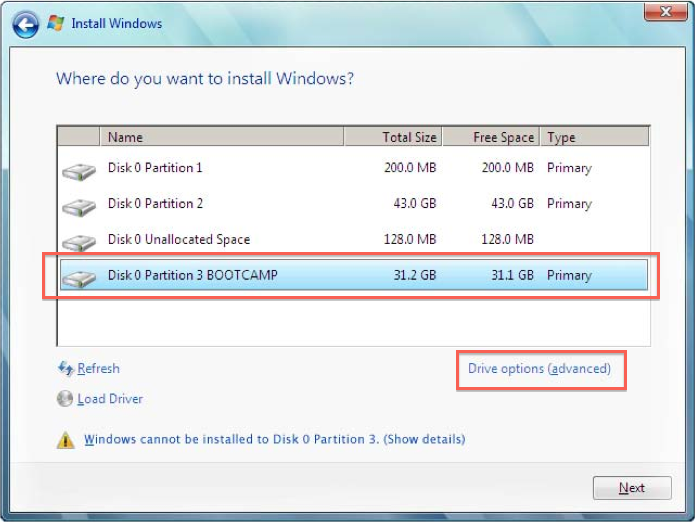Open the Load Driver link
The height and width of the screenshot is (525, 698).
110,399
